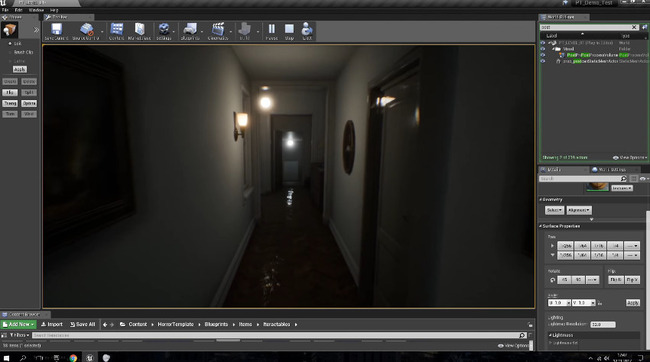This screenshot has height=362, width=650.
Task: Open the Edit menu
Action: coord(19,10)
